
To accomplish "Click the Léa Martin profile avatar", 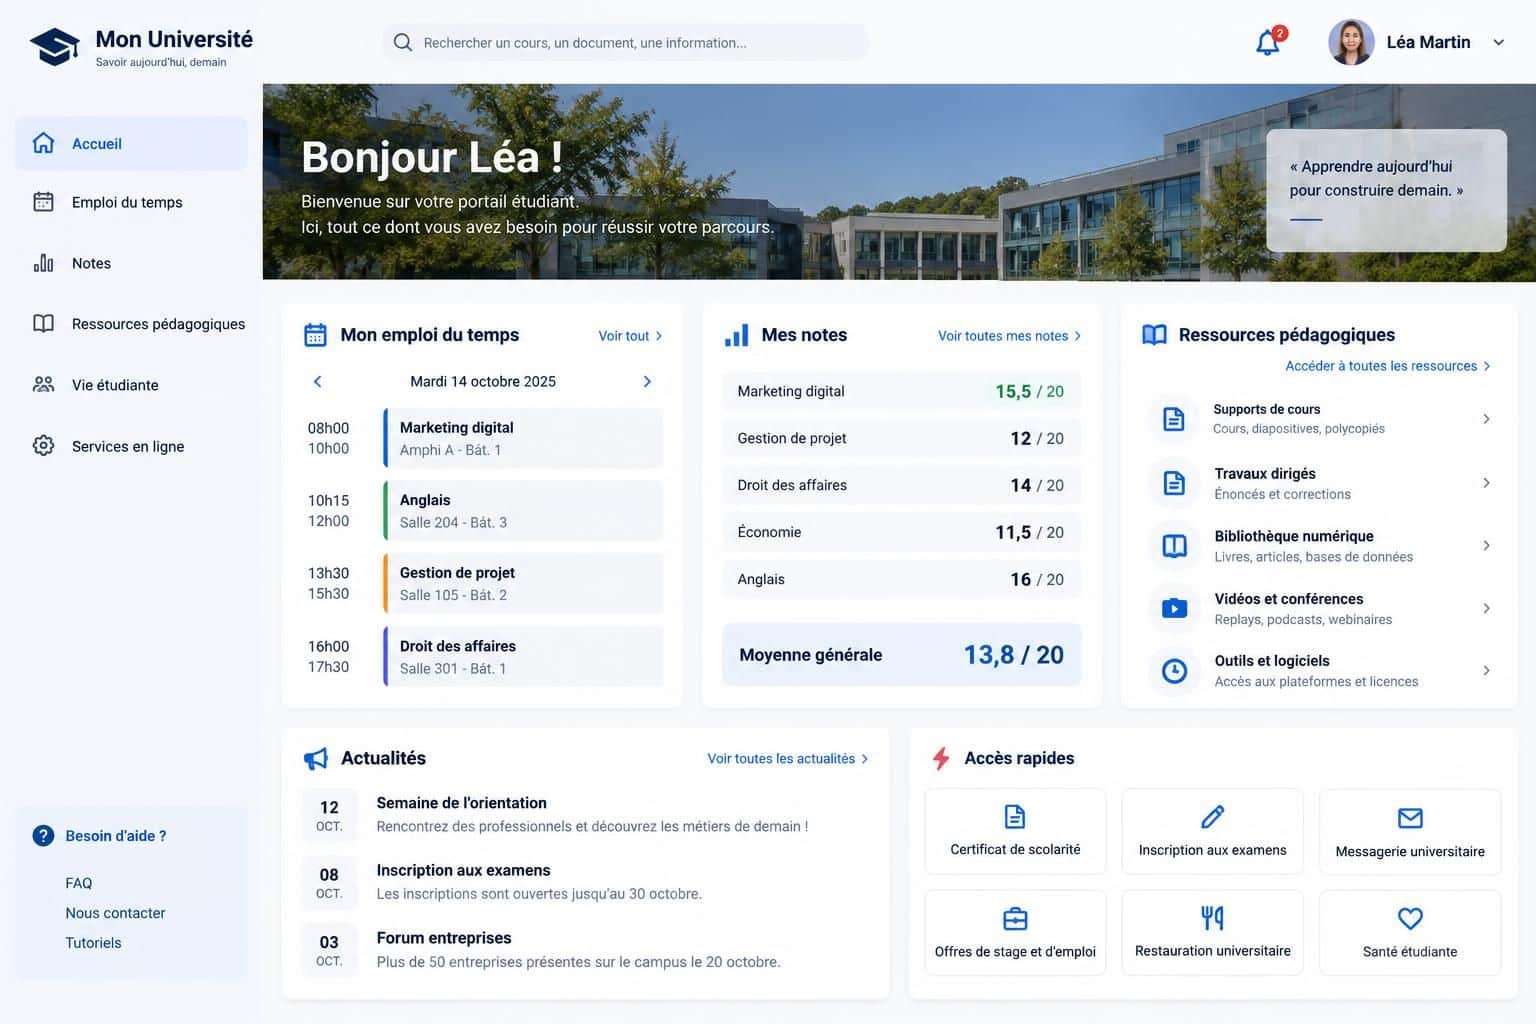I will coord(1350,42).
